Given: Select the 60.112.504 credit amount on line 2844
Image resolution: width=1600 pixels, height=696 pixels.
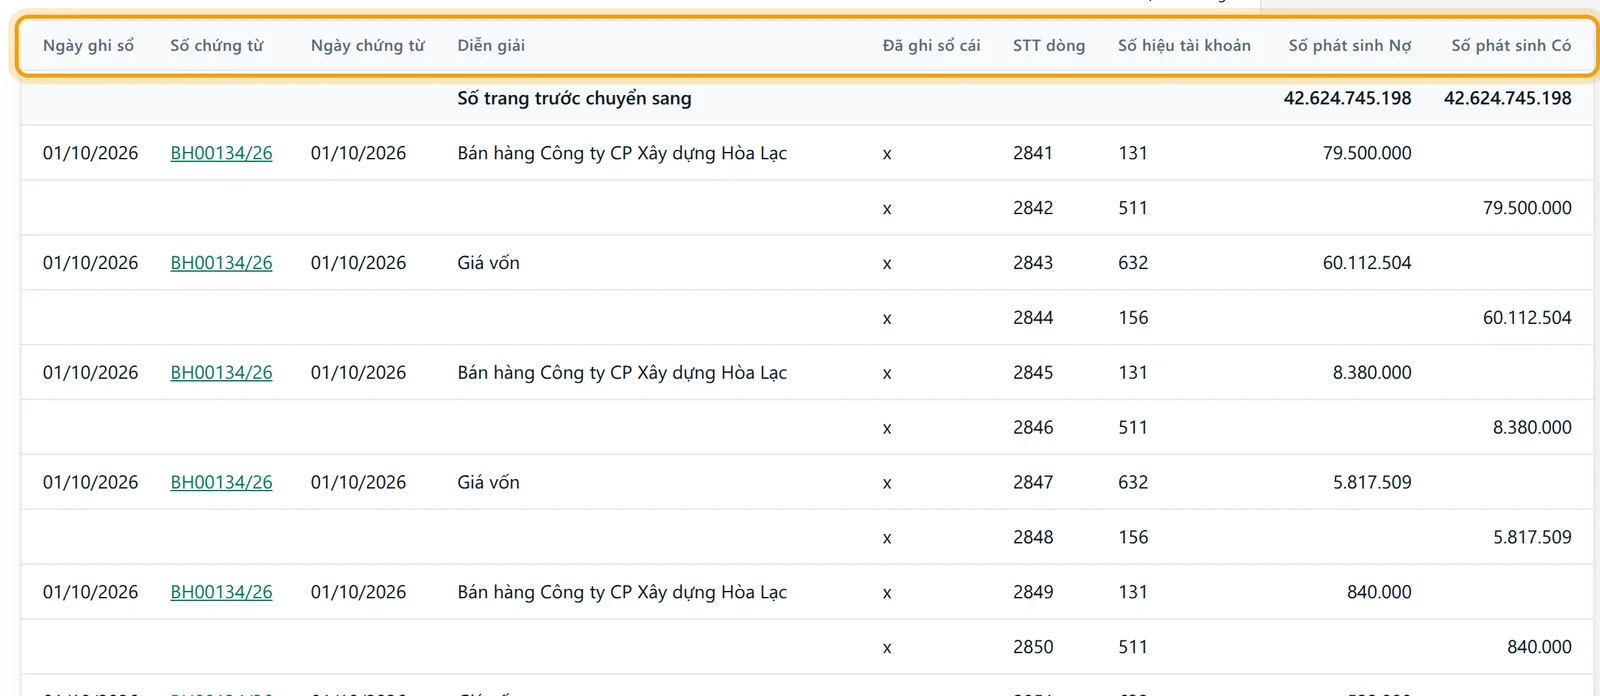Looking at the screenshot, I should pyautogui.click(x=1527, y=318).
